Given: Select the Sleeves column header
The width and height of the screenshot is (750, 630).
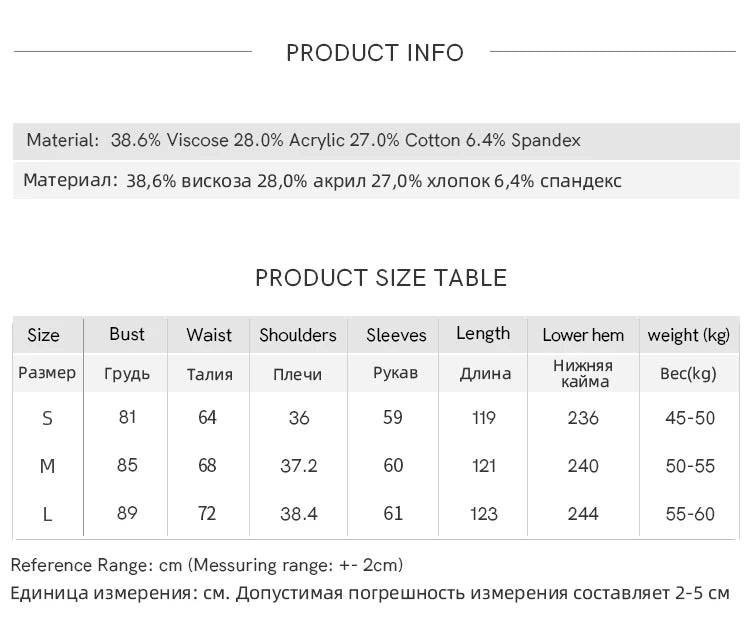Looking at the screenshot, I should click(396, 335).
